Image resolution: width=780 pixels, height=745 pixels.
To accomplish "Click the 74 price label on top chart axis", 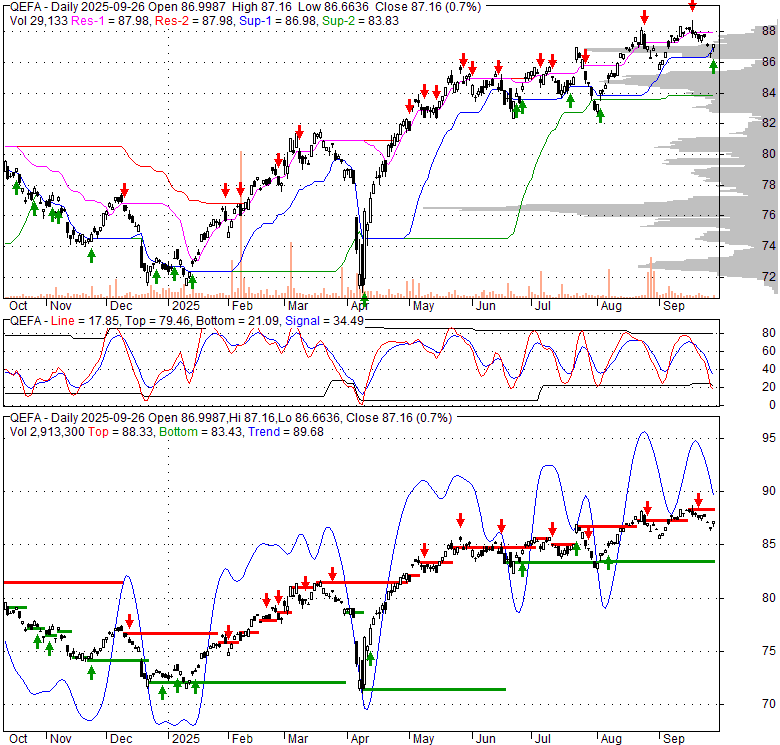I will pyautogui.click(x=769, y=246).
